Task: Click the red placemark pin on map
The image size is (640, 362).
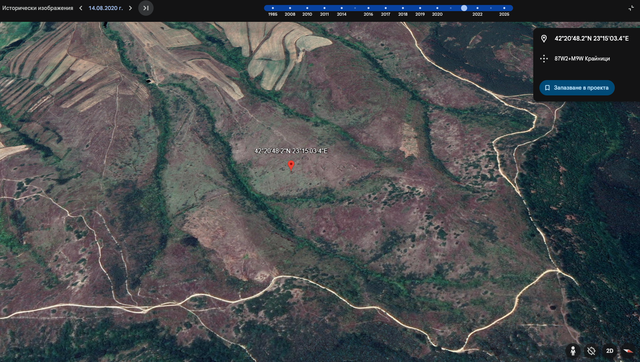Action: (x=291, y=165)
